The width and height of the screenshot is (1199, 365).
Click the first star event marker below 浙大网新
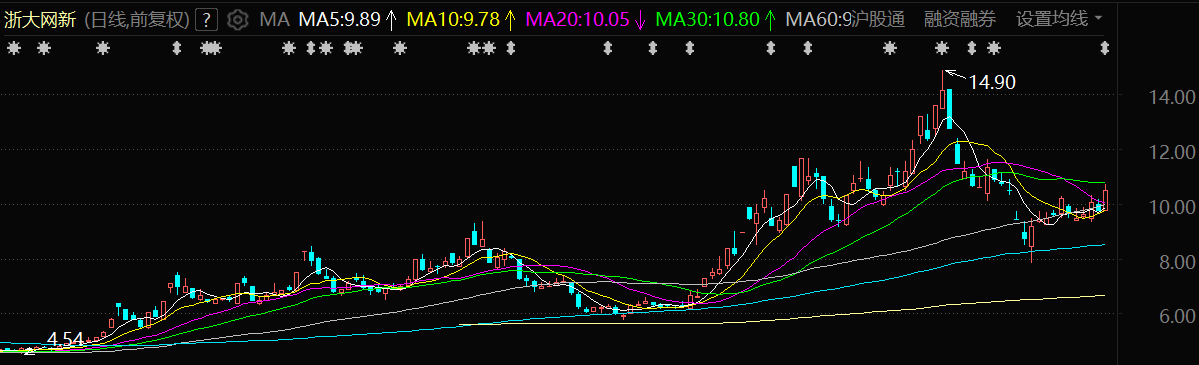point(13,49)
